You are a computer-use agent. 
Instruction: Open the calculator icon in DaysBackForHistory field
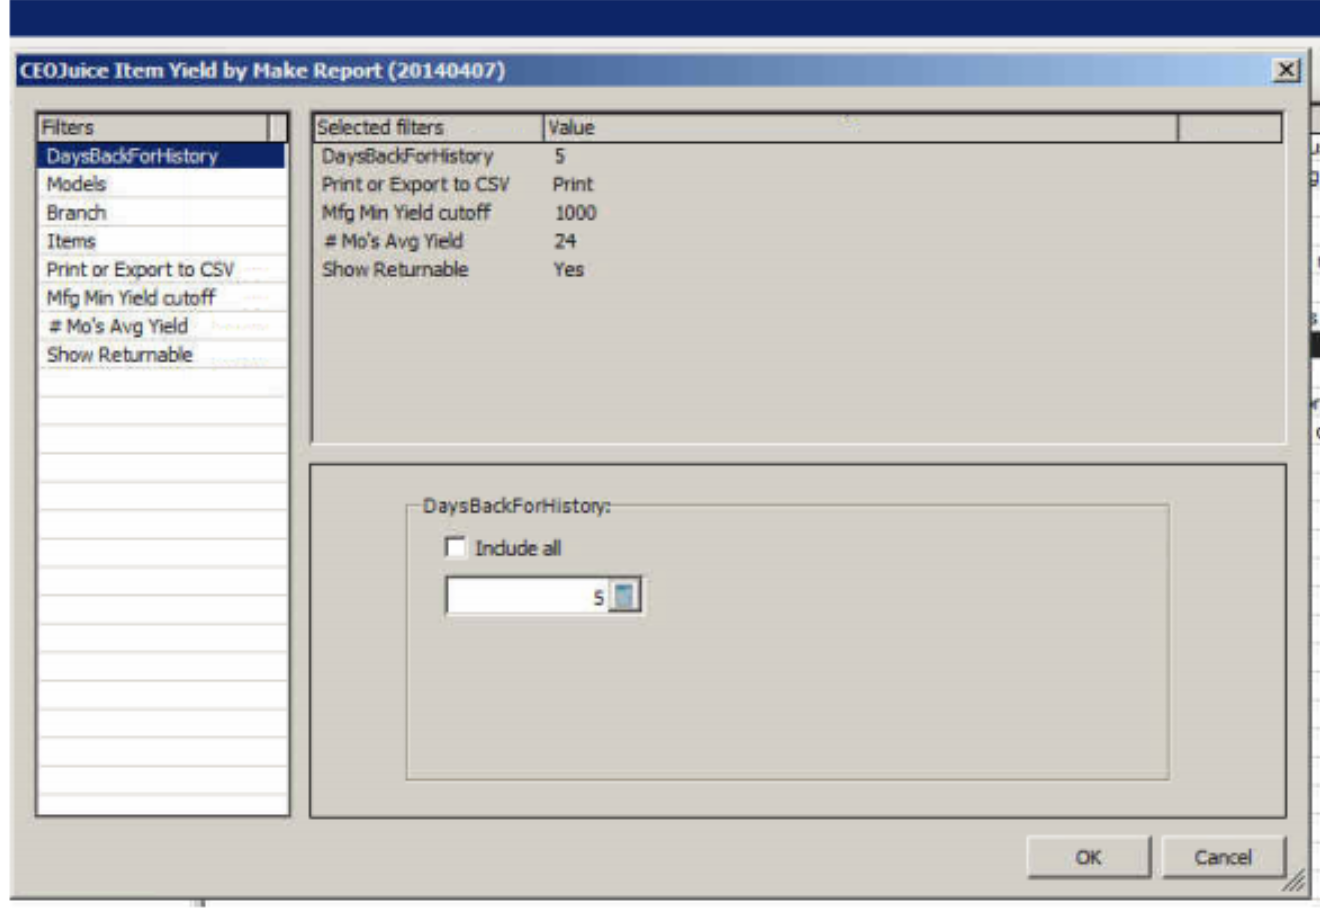pos(624,596)
